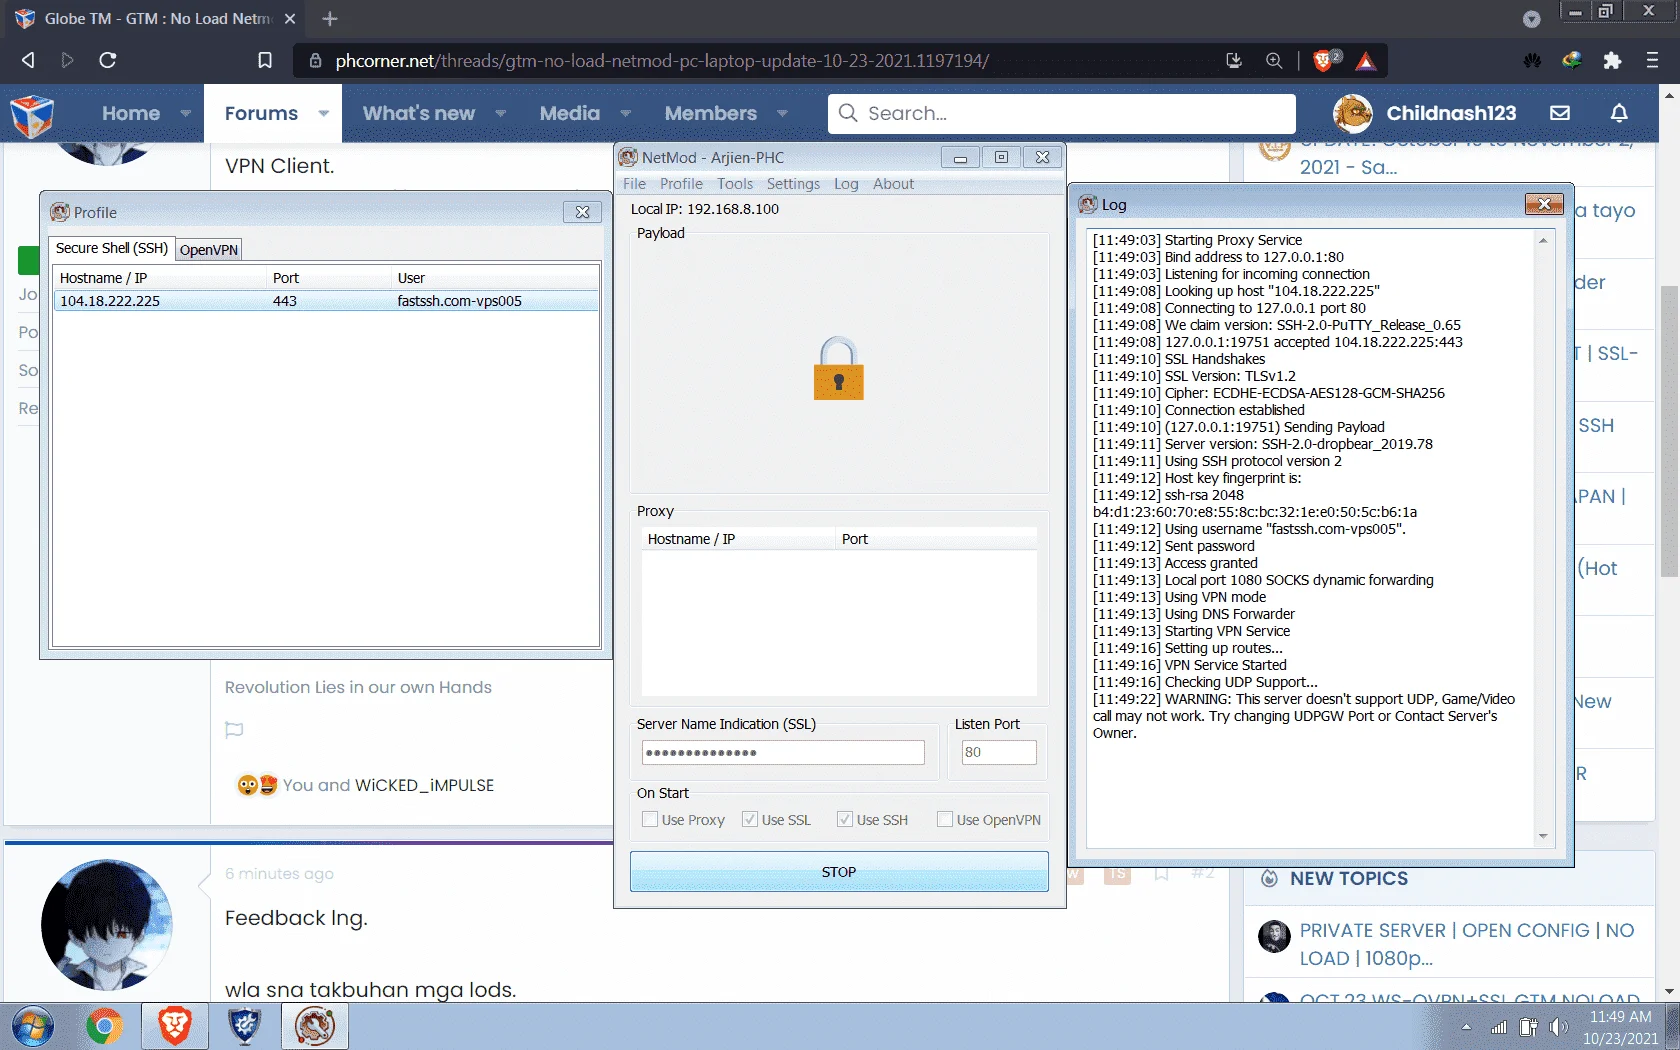
Task: Click the Brave Rewards triangle icon
Action: click(1366, 61)
